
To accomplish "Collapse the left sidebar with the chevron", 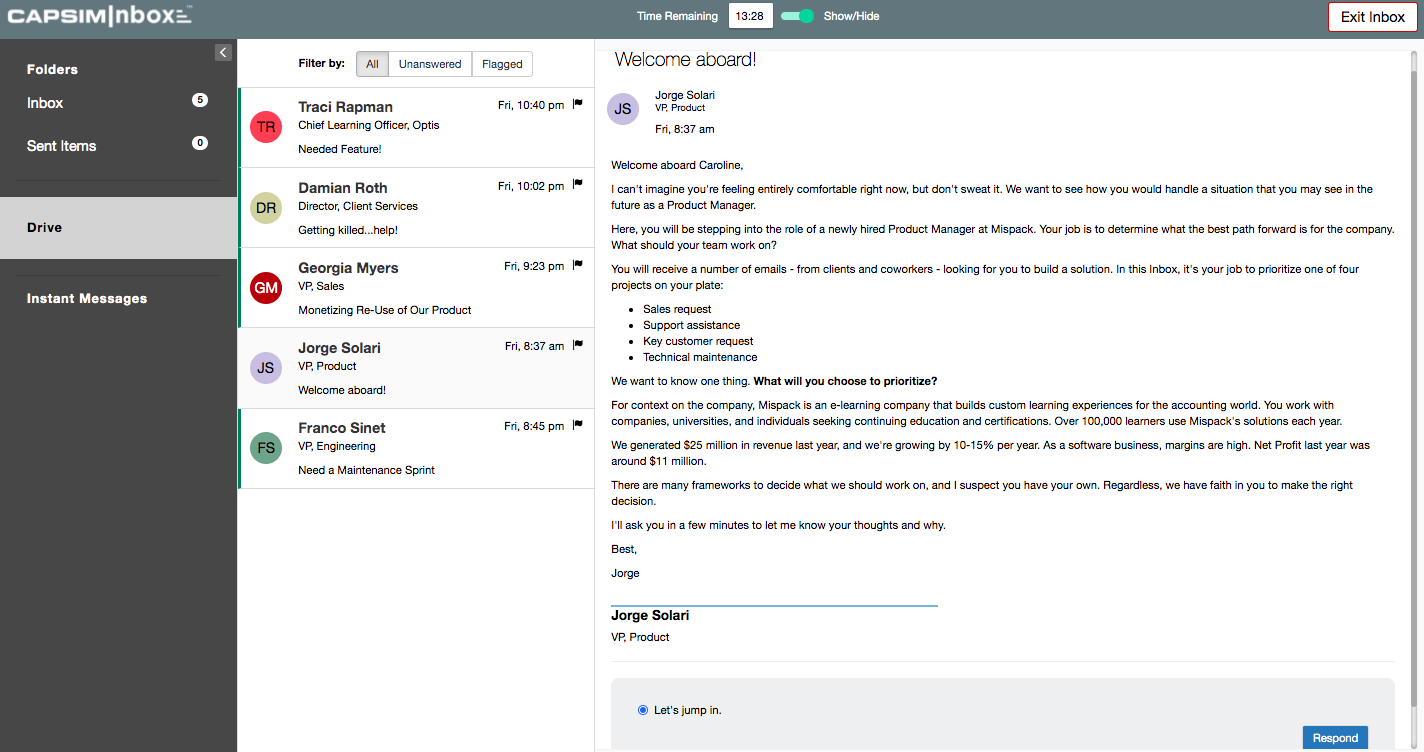I will [x=223, y=52].
